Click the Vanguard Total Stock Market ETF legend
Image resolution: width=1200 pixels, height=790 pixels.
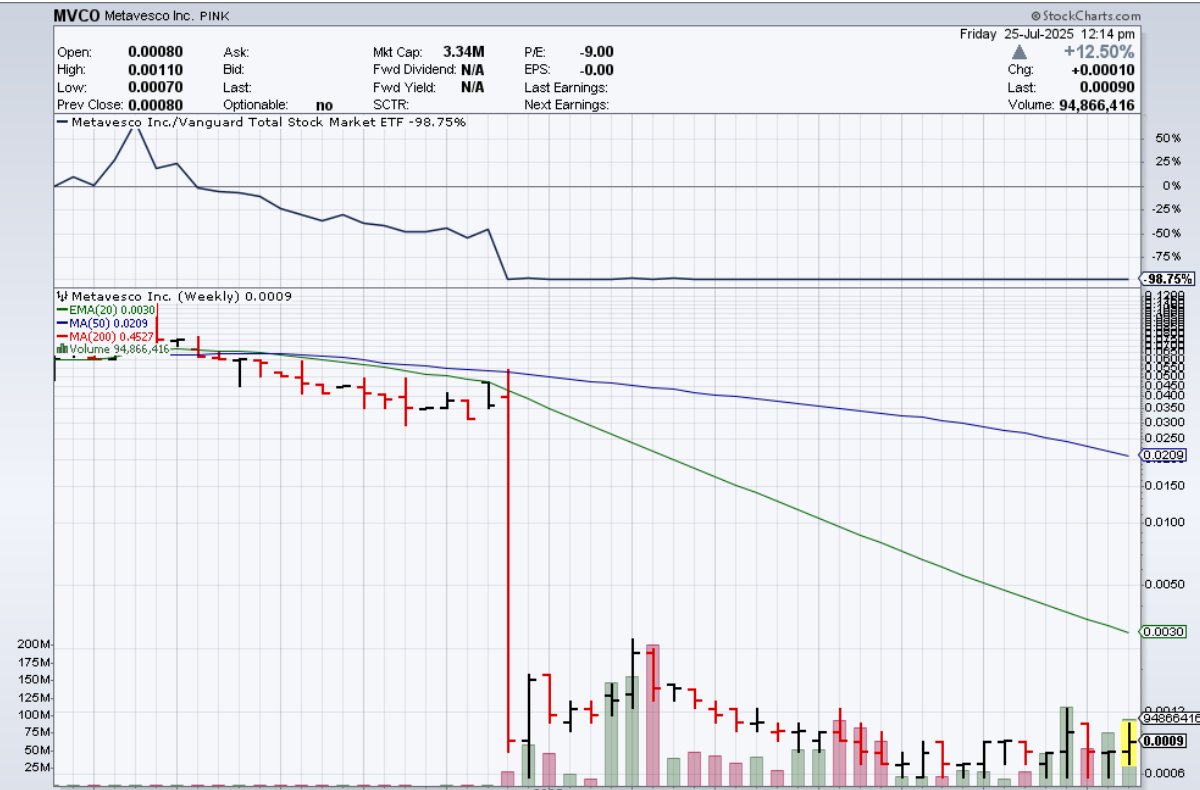(262, 122)
